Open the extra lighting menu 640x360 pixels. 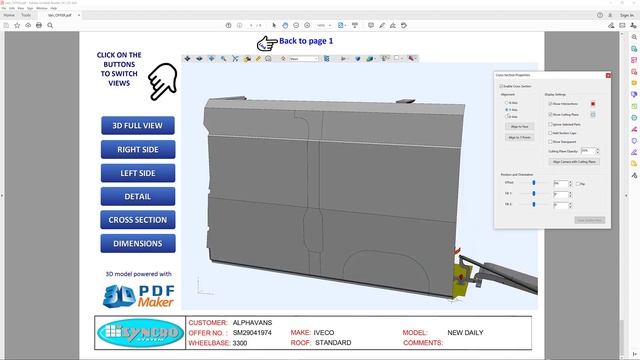385,59
